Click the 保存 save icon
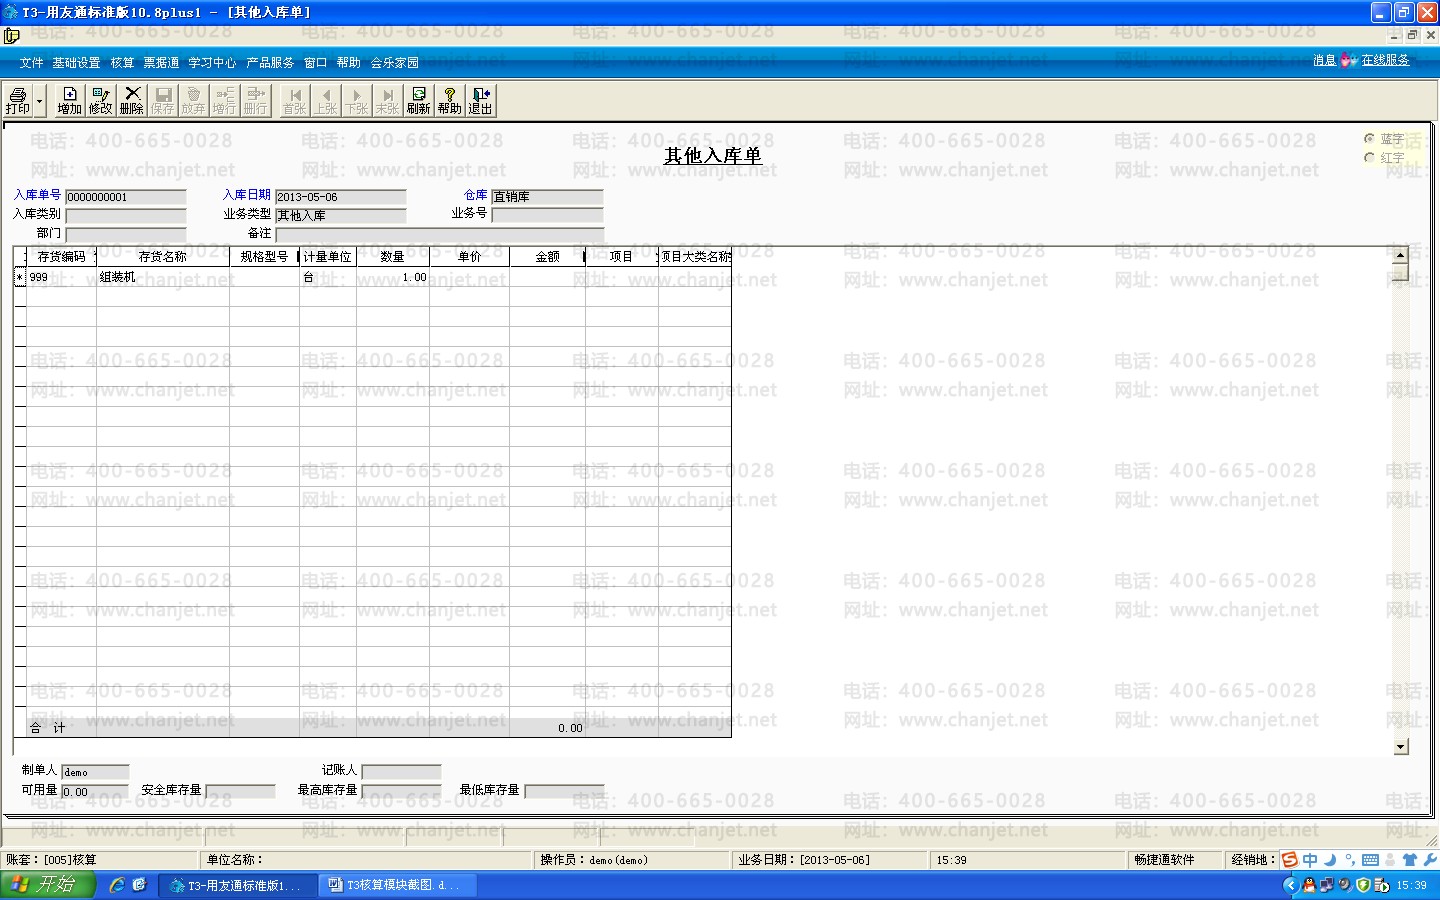Screen dimensions: 1440x900 point(162,101)
